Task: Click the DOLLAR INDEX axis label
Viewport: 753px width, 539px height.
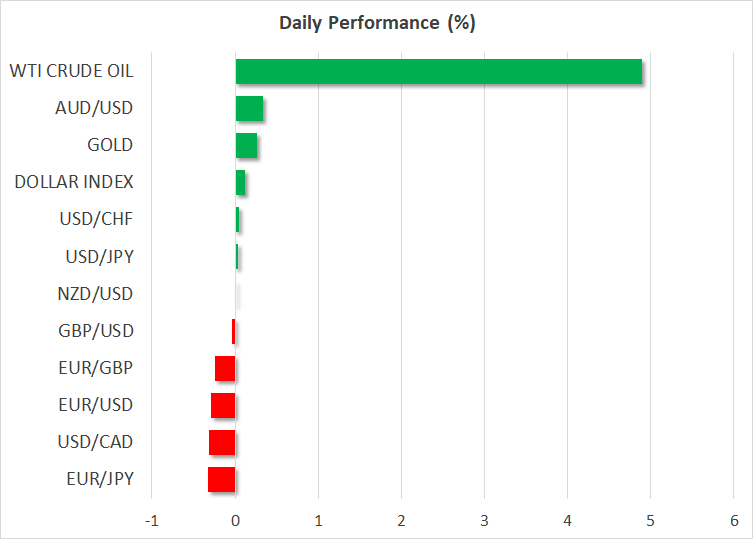Action: 74,182
